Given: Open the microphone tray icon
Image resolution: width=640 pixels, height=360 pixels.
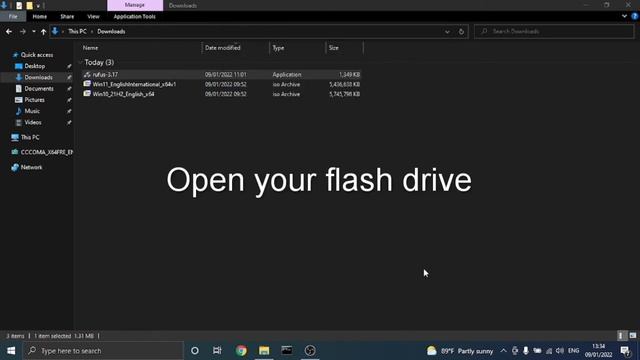Looking at the screenshot, I should (x=526, y=351).
